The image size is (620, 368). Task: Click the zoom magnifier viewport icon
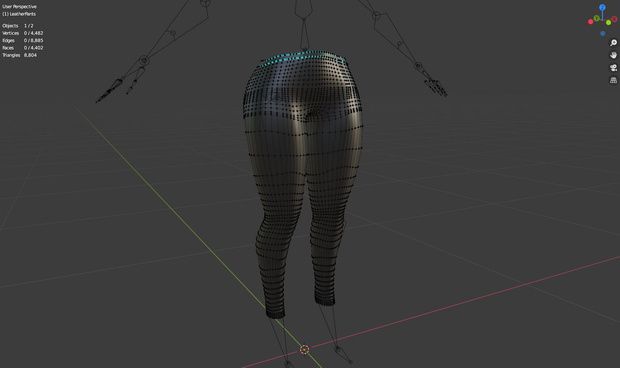613,43
